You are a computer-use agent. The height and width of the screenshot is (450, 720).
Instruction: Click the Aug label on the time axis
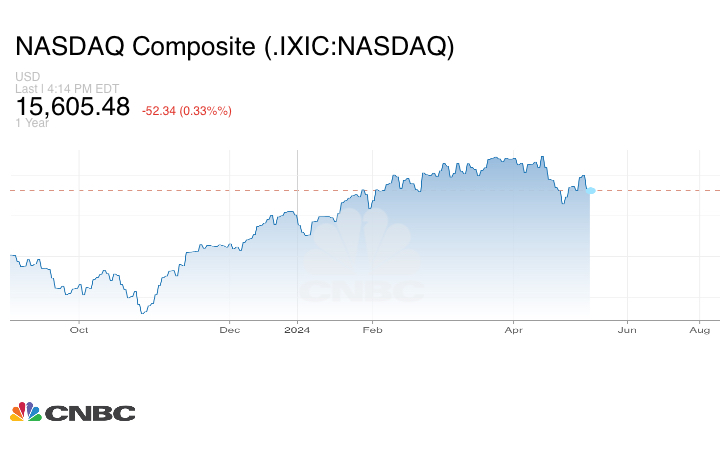(x=699, y=329)
